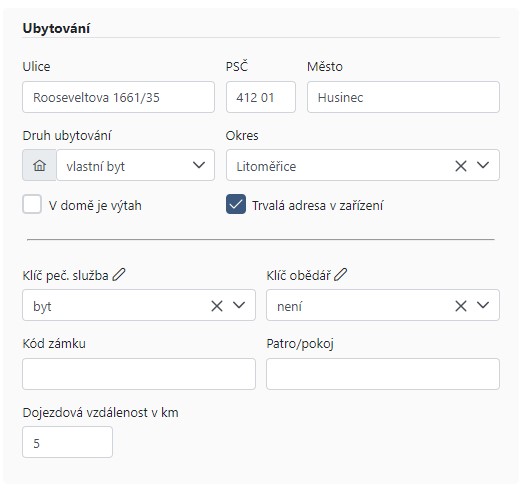This screenshot has height=500, width=529.
Task: Focus the PSČ field showing 412 01
Action: pos(261,97)
